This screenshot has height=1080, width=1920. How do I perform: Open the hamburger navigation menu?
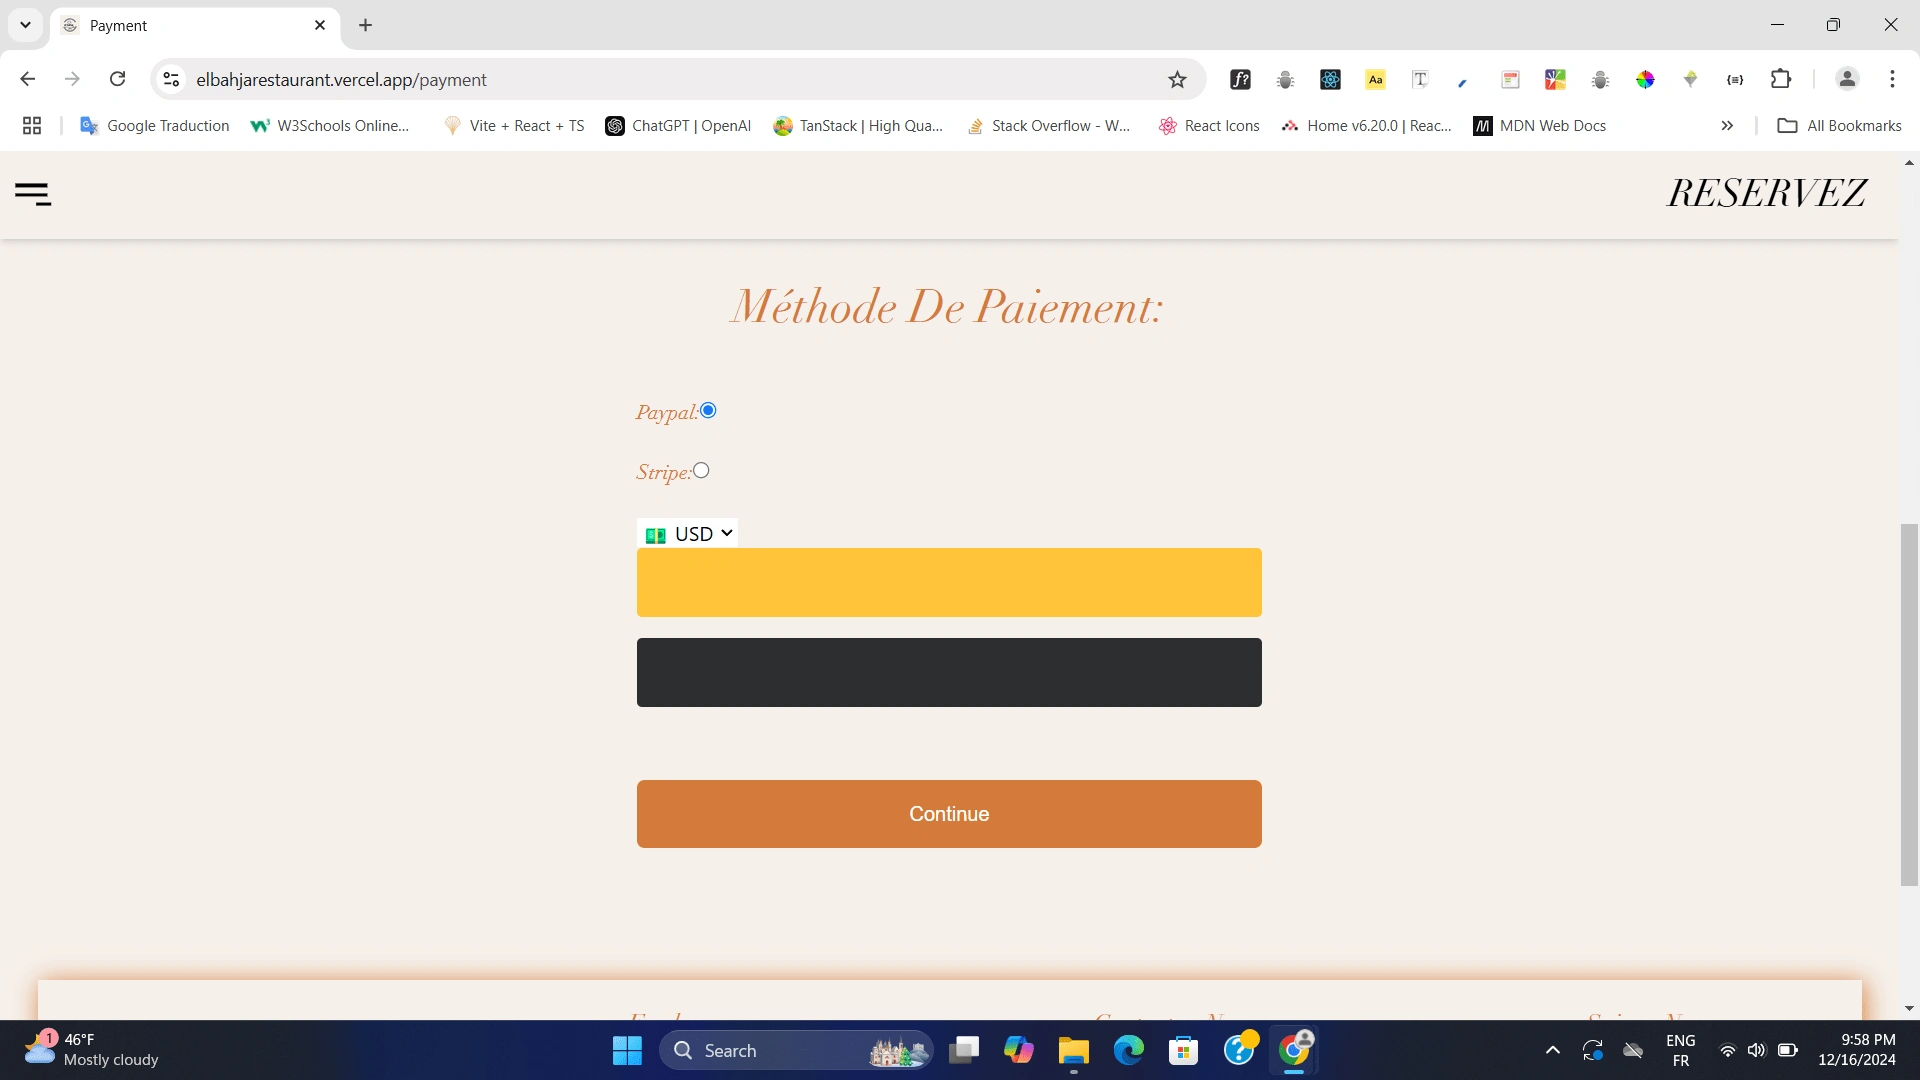click(x=33, y=194)
